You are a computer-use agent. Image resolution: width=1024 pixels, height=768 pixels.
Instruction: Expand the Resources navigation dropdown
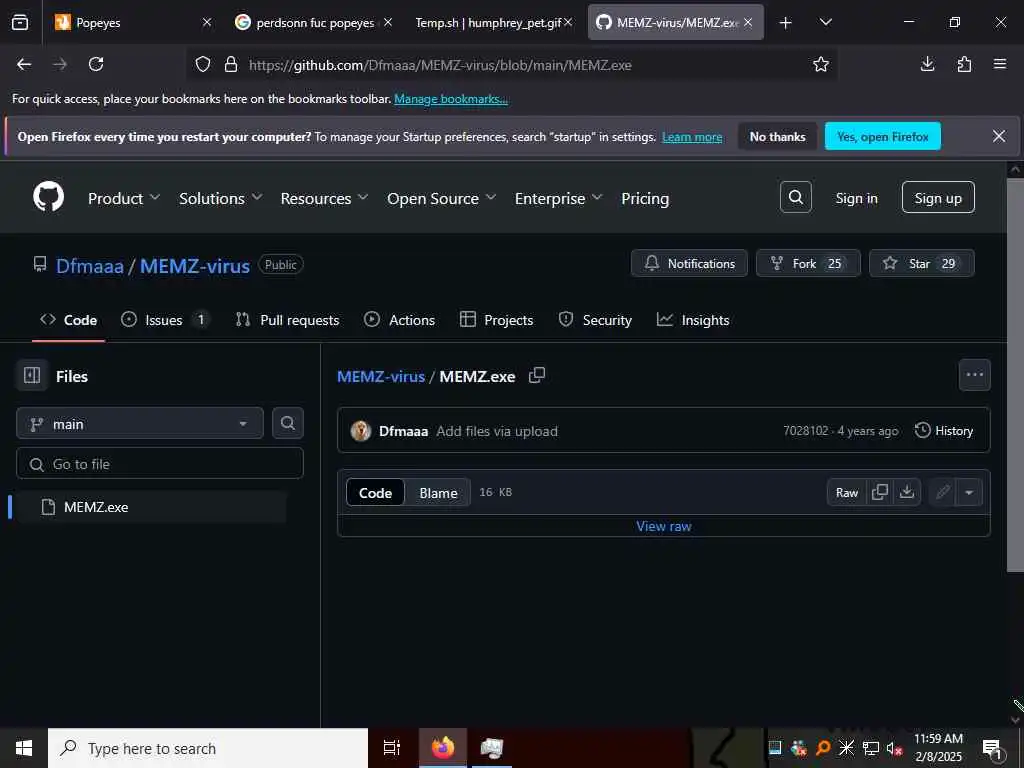point(324,199)
